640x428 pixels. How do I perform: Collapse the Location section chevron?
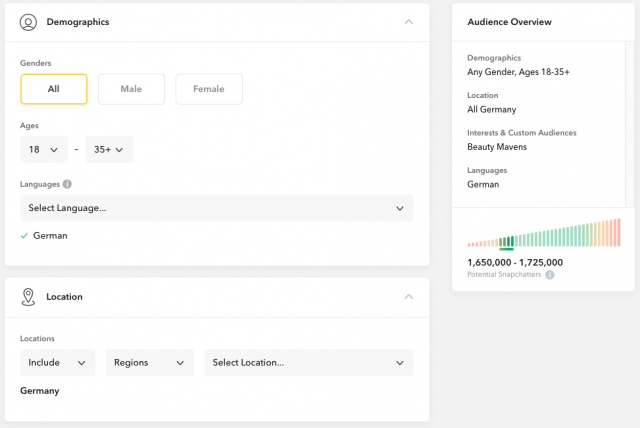[x=409, y=297]
